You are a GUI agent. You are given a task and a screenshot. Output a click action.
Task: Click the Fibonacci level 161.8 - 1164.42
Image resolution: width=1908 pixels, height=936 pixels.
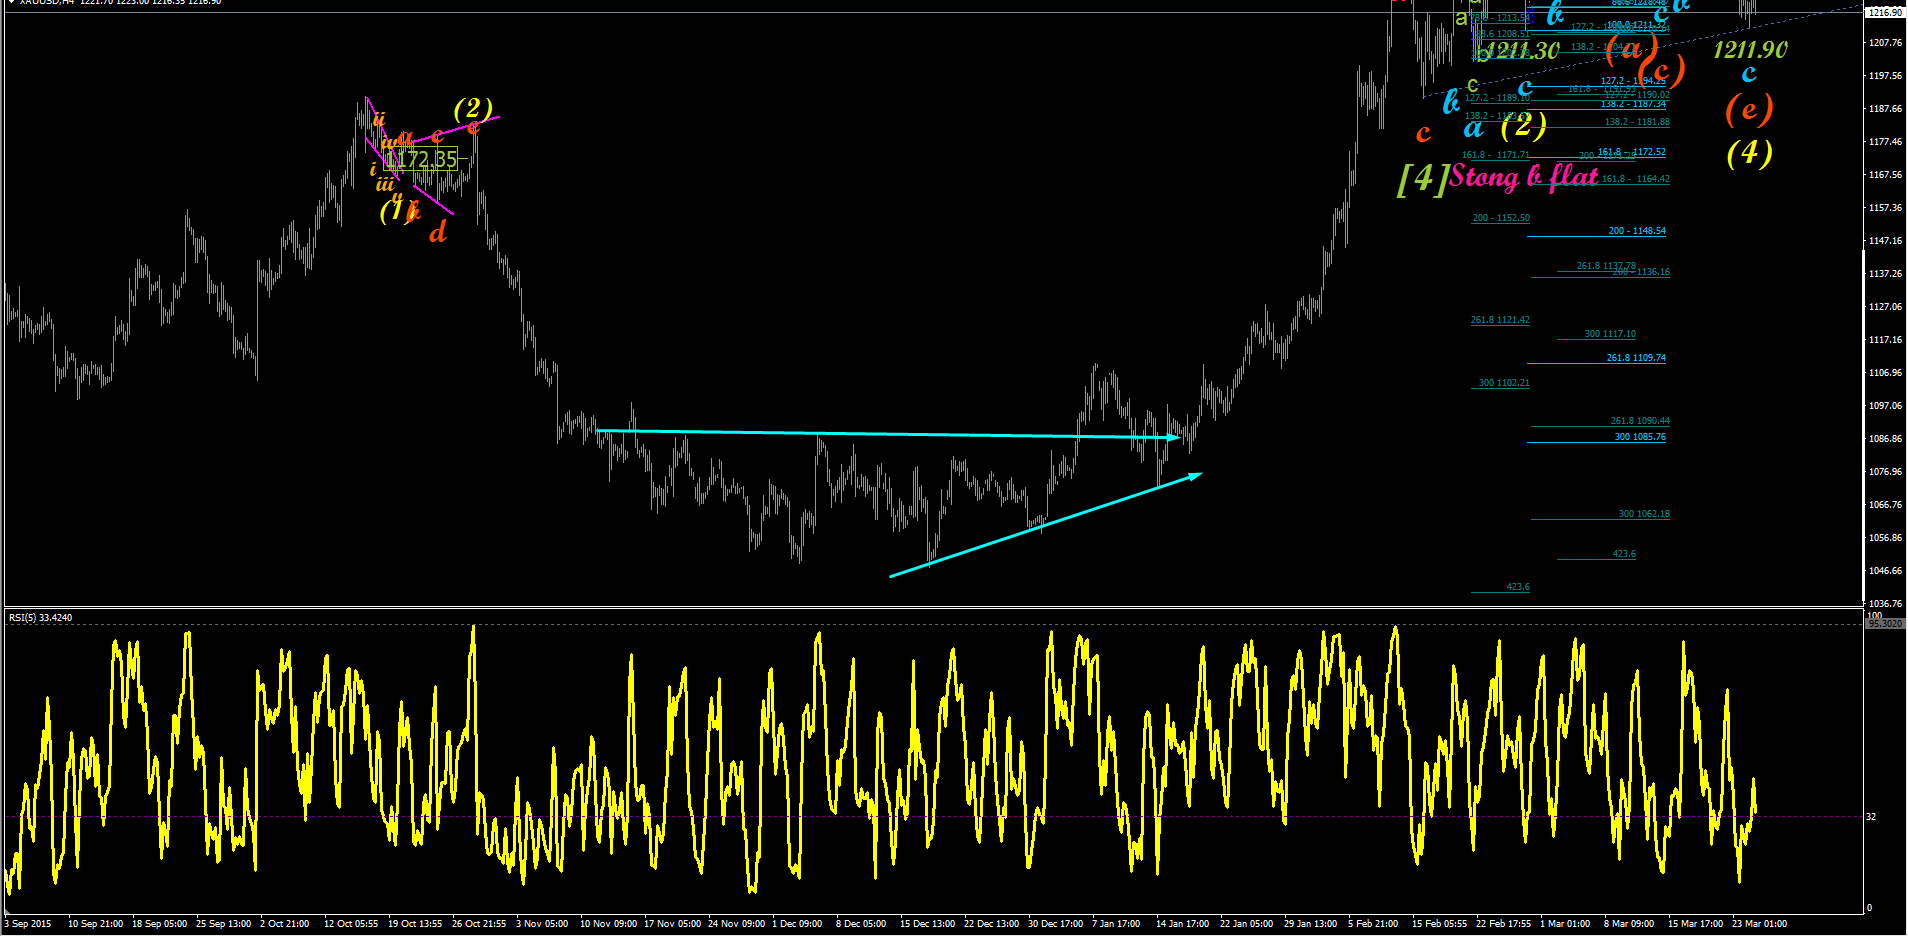click(1635, 179)
